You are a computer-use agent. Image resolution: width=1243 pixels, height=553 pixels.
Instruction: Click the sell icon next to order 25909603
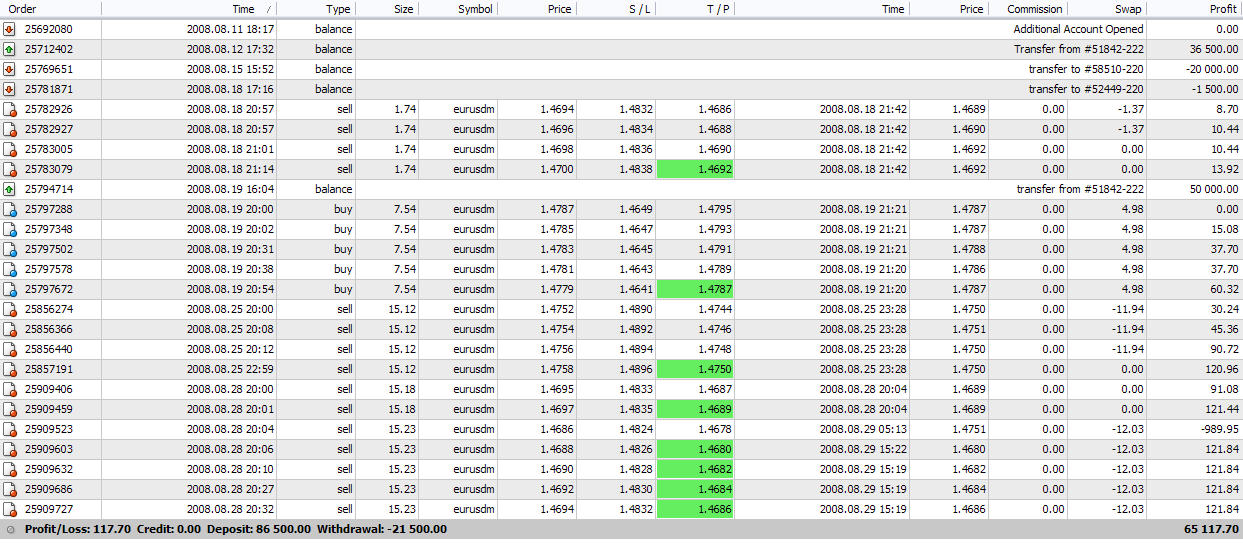click(9, 449)
